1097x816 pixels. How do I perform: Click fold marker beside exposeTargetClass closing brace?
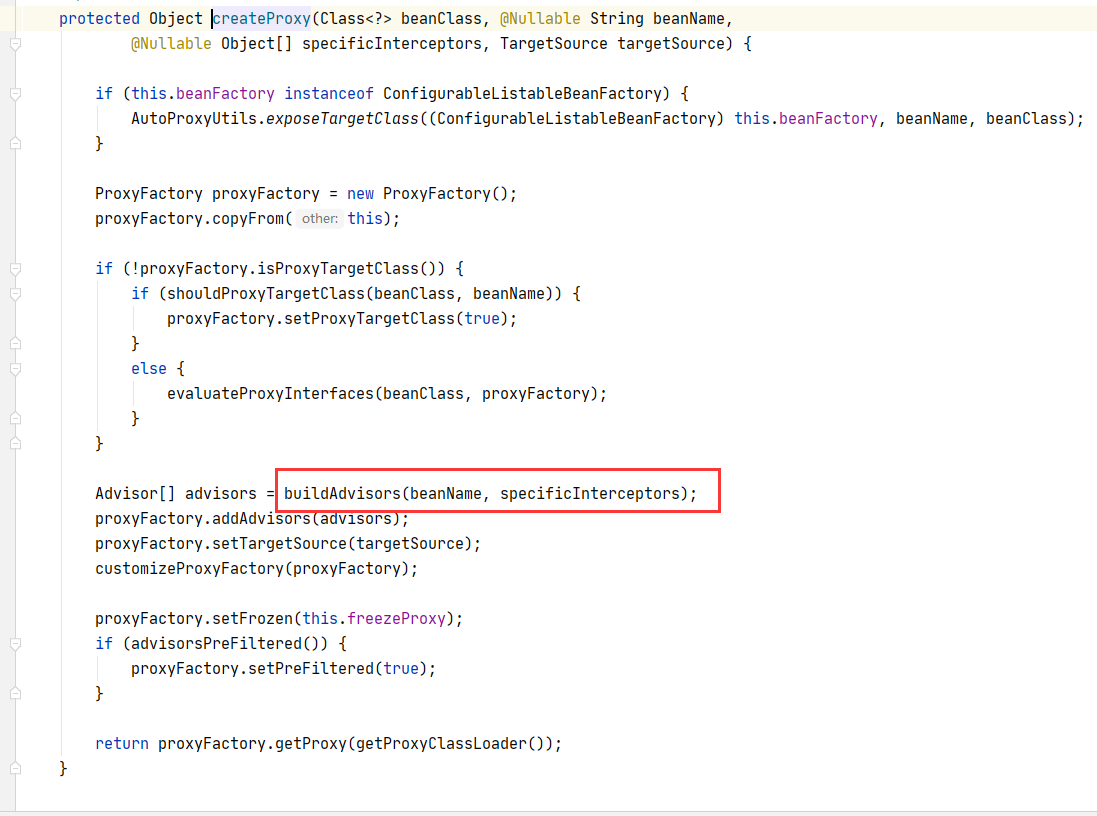[x=14, y=143]
